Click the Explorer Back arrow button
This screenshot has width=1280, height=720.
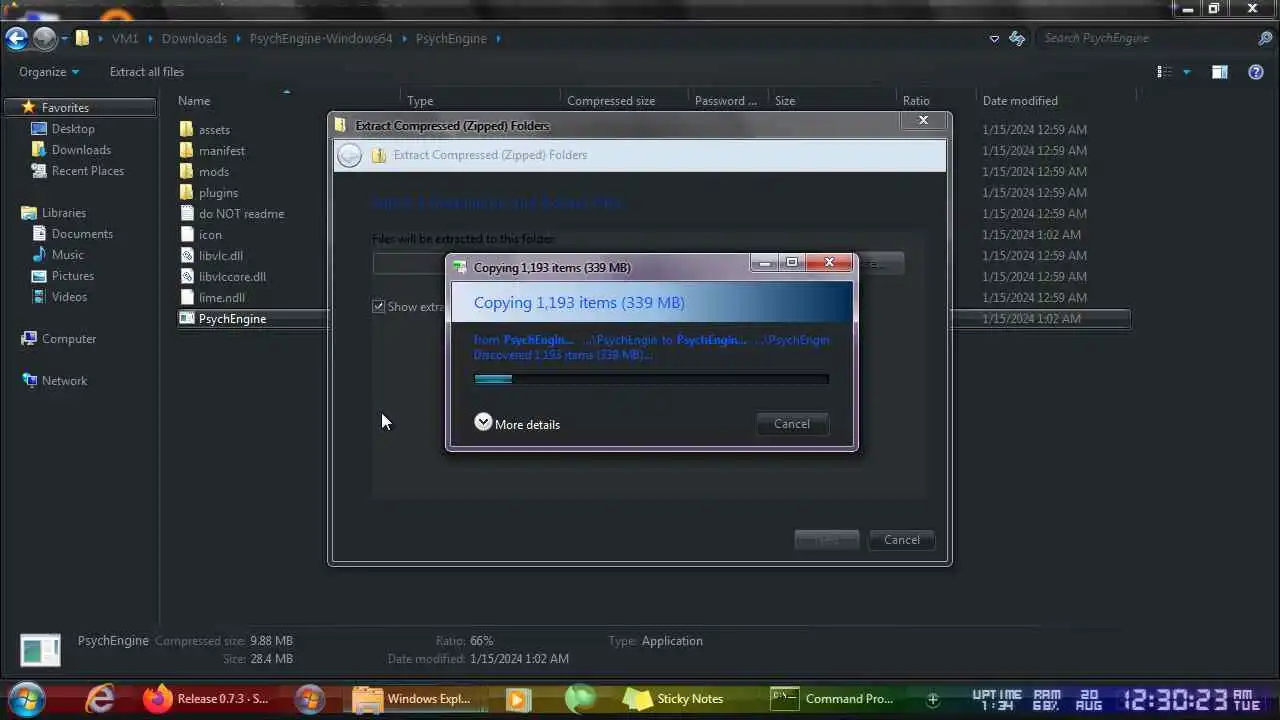[x=16, y=38]
